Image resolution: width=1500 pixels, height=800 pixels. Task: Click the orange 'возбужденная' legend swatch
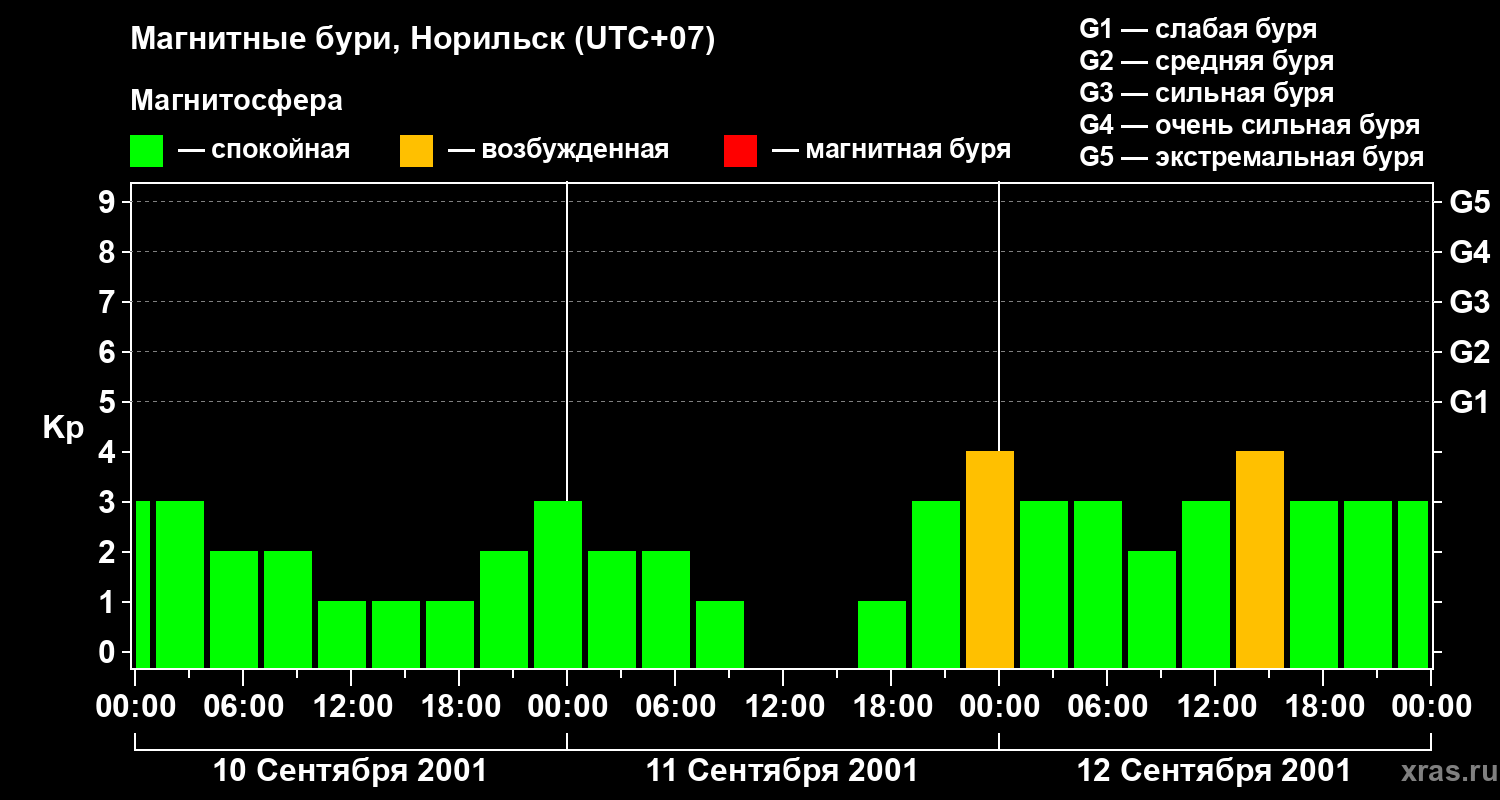pos(416,151)
